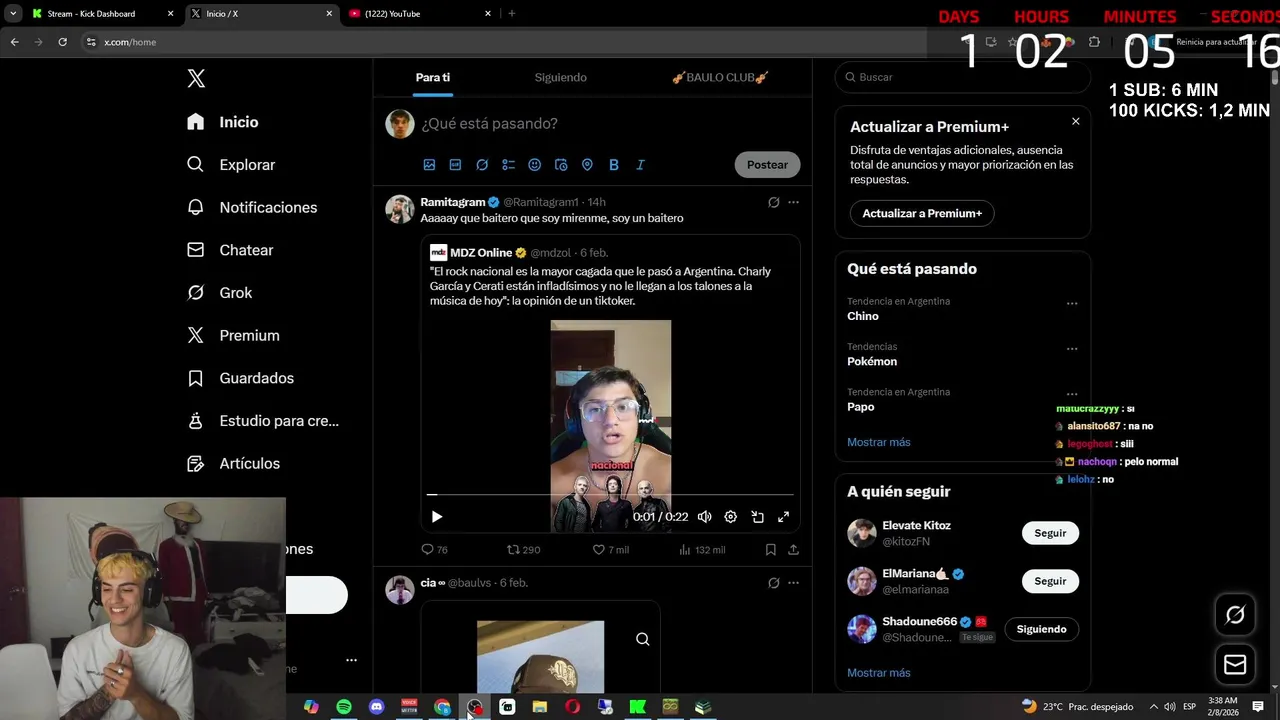The width and height of the screenshot is (1280, 720).
Task: Open Notificaciones in the sidebar
Action: [x=252, y=207]
